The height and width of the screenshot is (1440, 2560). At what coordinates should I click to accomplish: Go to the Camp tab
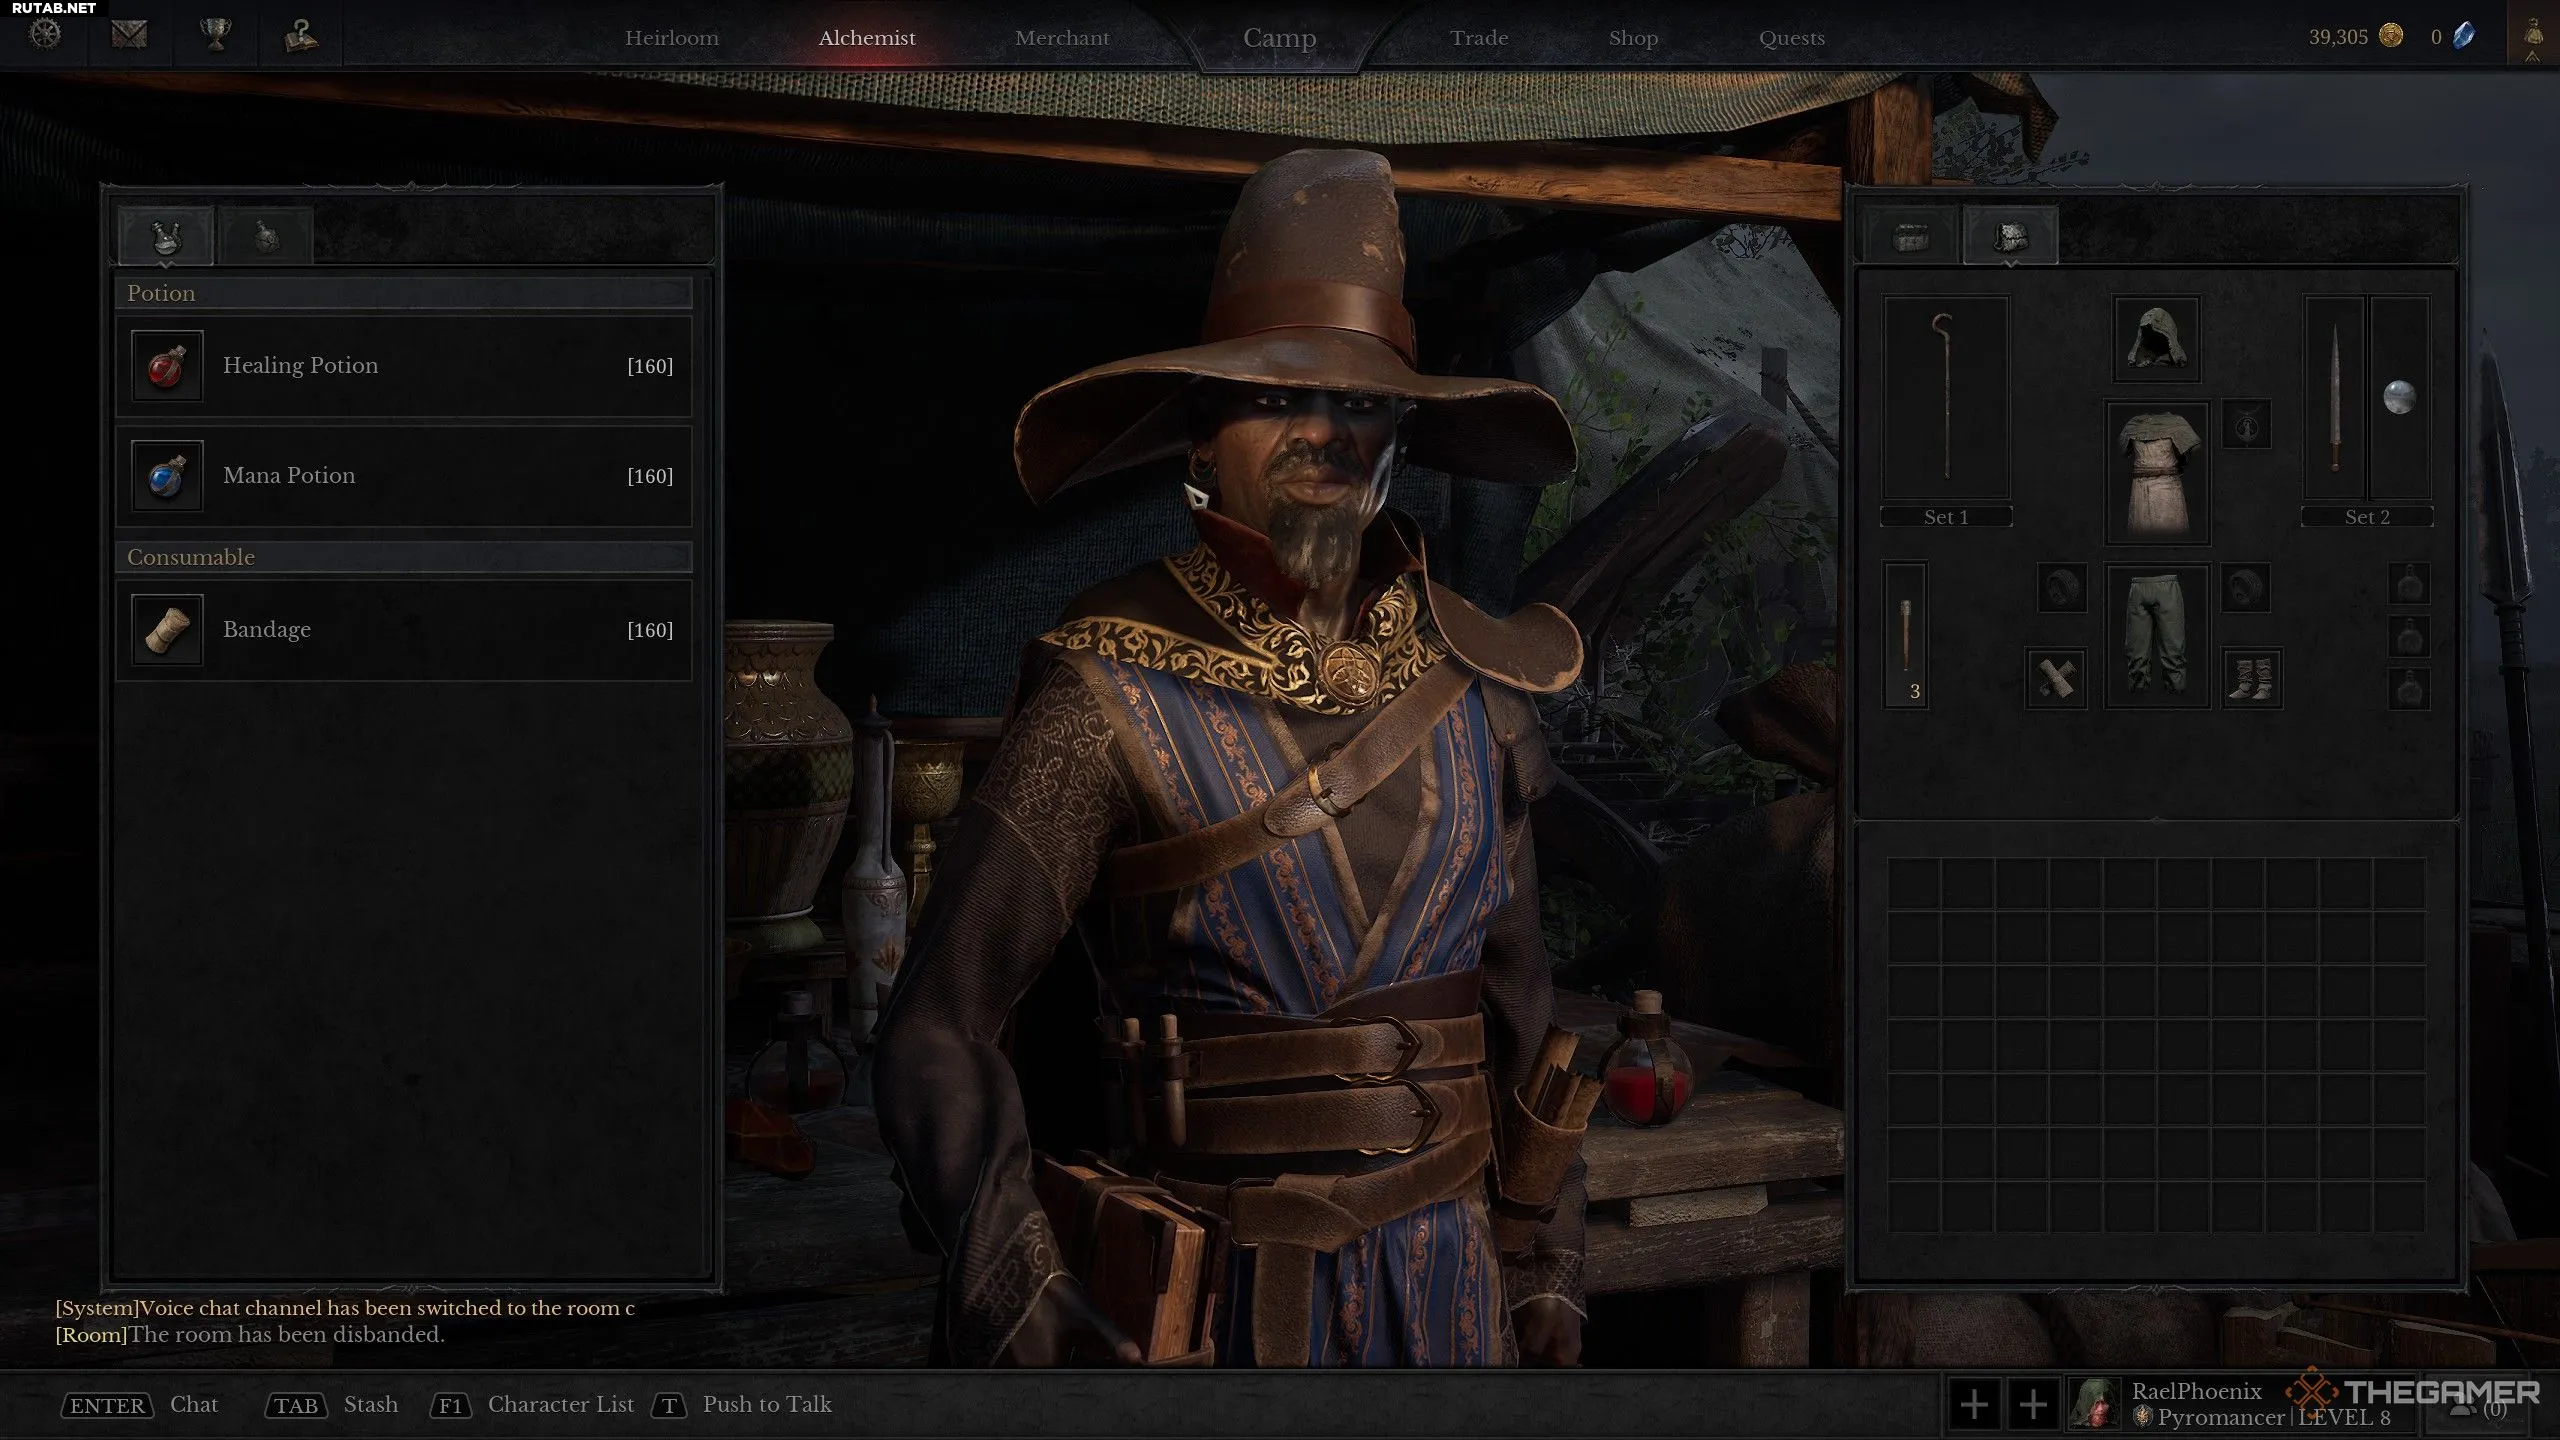[1280, 38]
